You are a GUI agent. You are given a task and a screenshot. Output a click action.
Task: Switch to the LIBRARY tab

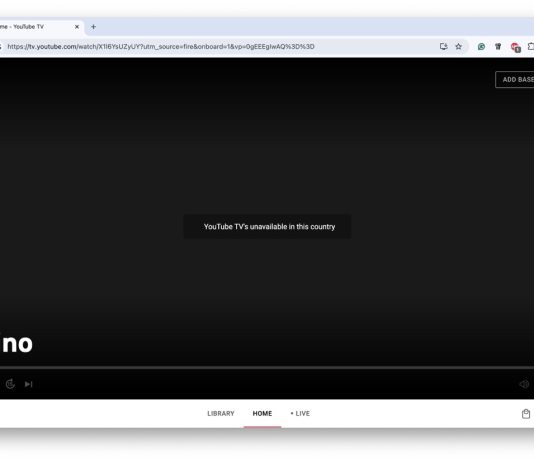(x=221, y=413)
